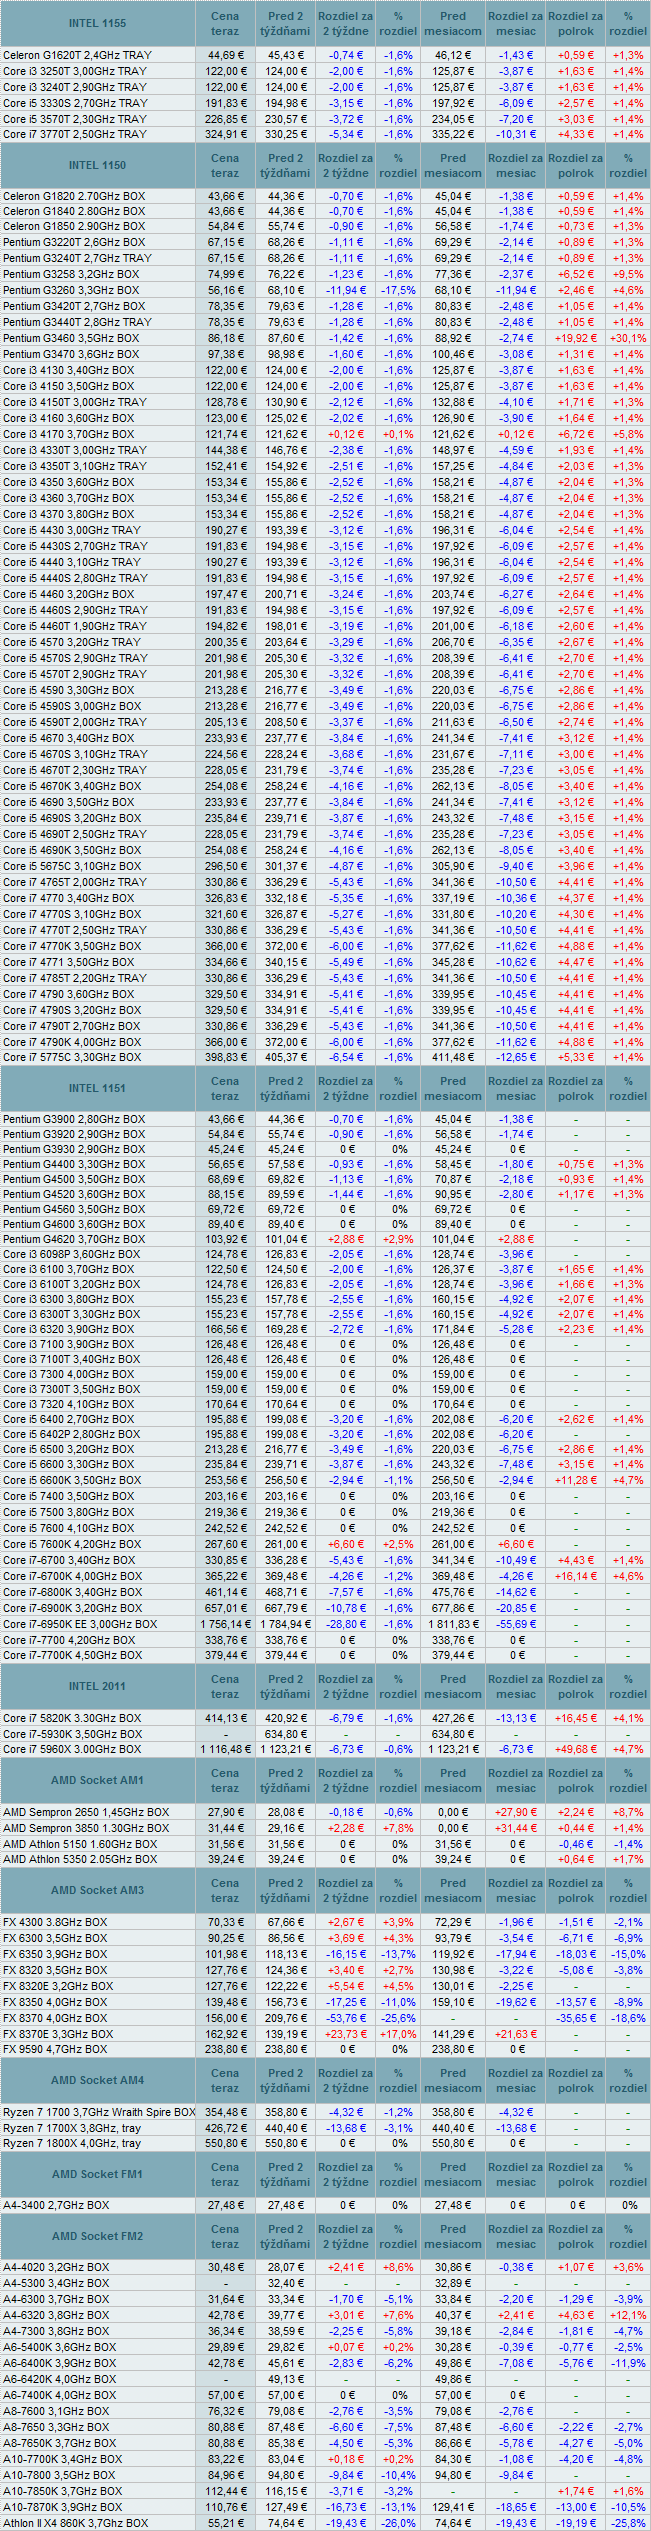Select Core i7 5775C 3,30GHz BOX product
Image resolution: width=651 pixels, height=2531 pixels.
point(72,1057)
